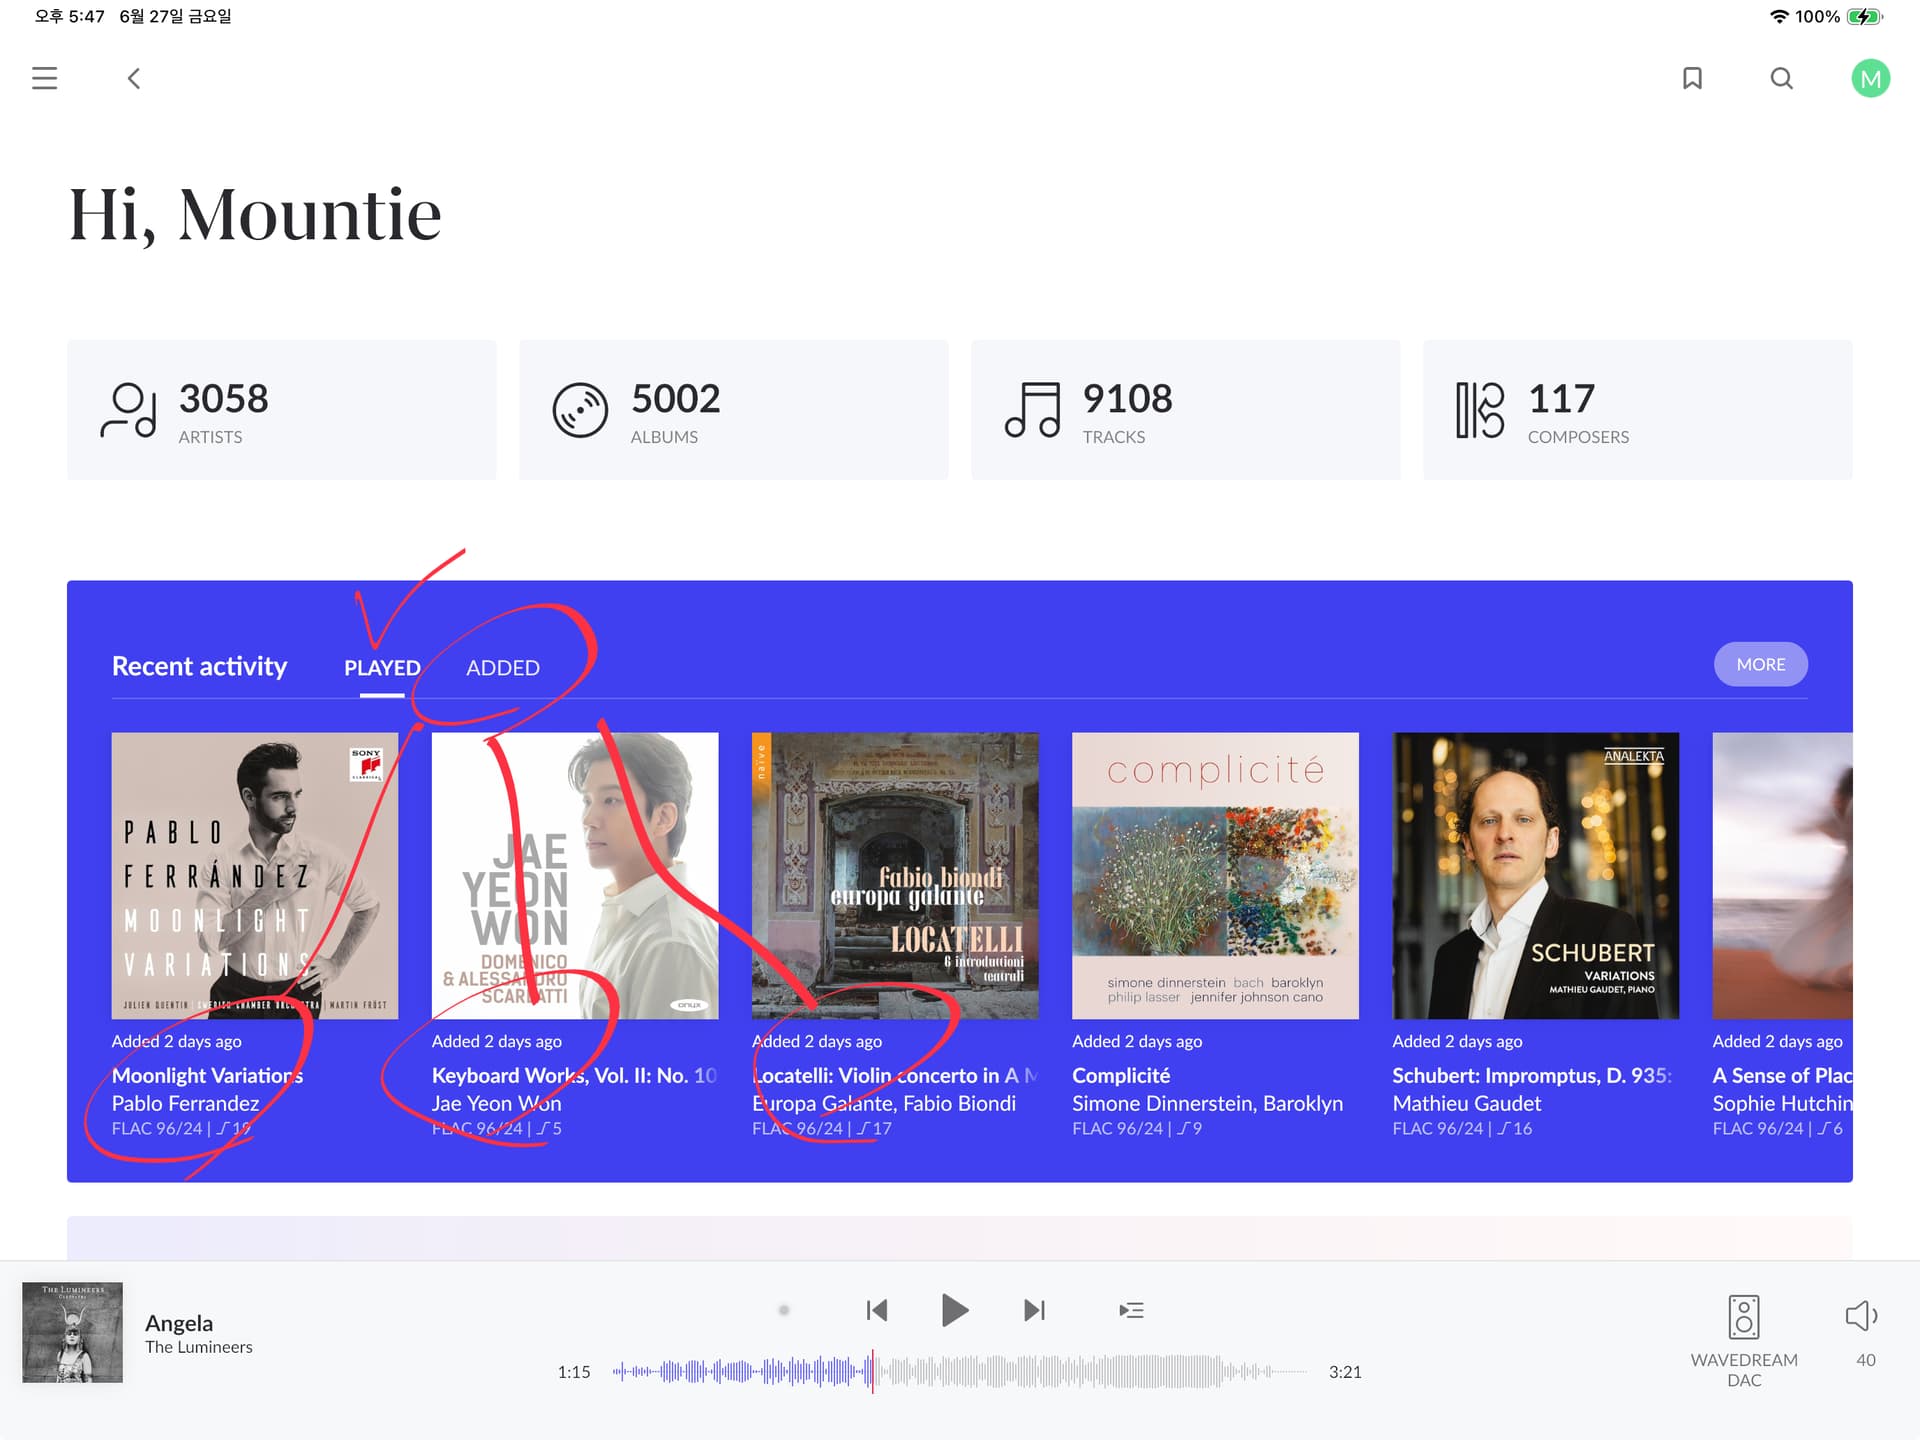Open the search magnifier

1781,78
